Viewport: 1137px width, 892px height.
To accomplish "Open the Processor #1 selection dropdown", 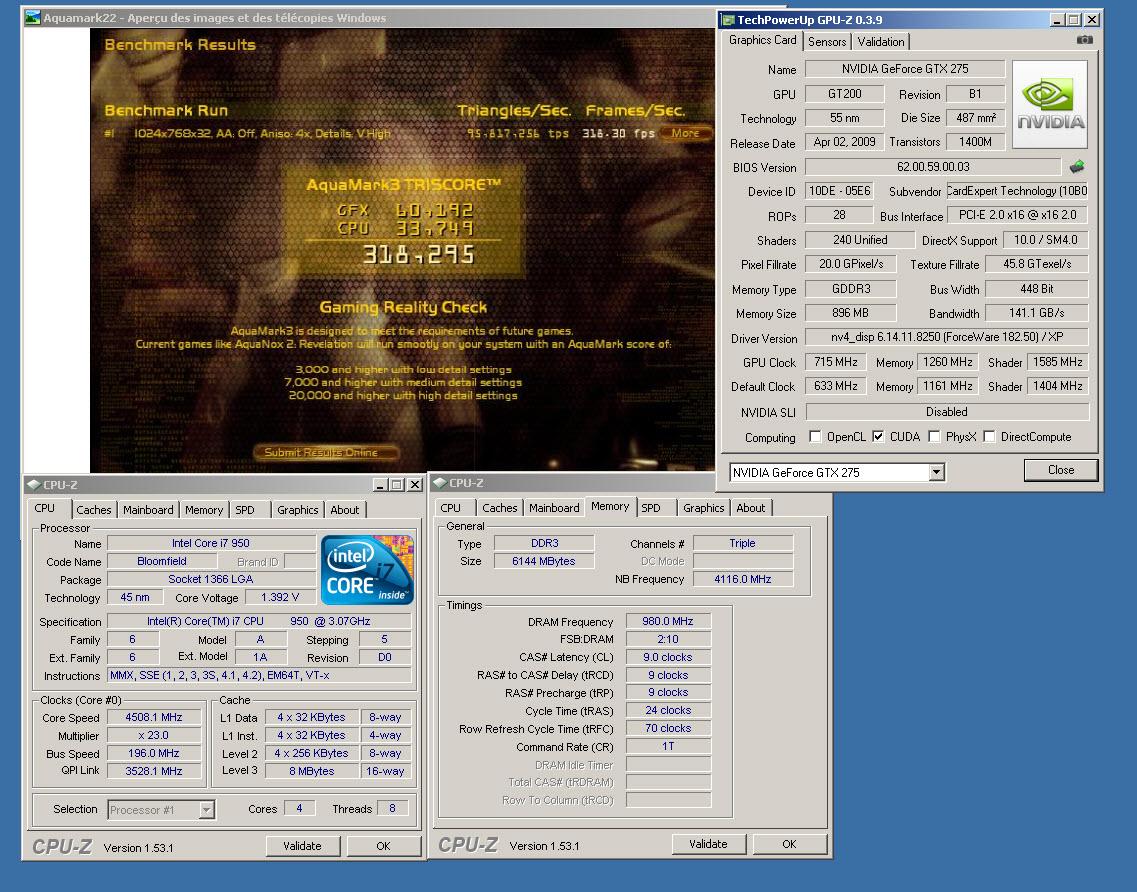I will 207,810.
